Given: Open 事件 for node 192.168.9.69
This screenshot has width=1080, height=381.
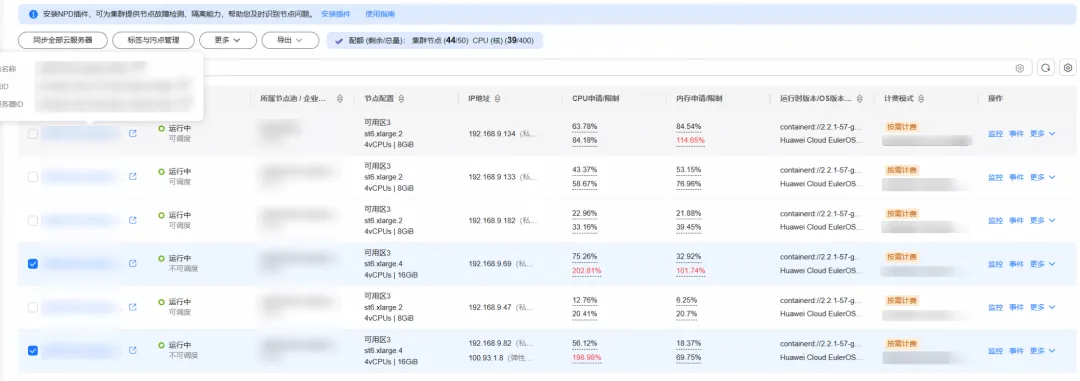Looking at the screenshot, I should pyautogui.click(x=1017, y=264).
